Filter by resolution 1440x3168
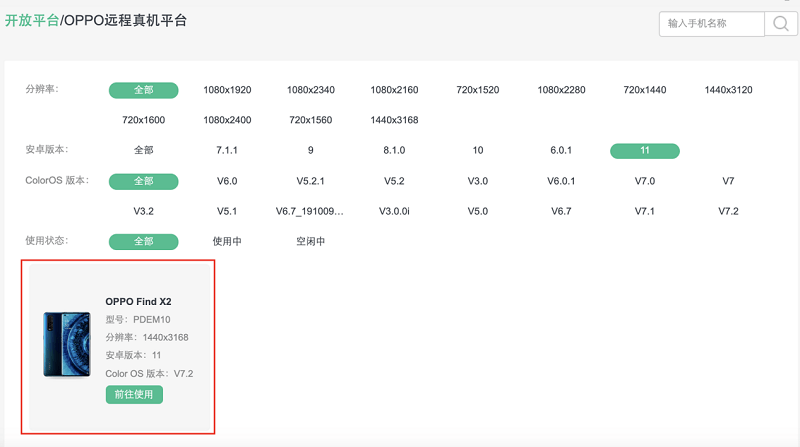This screenshot has width=800, height=447. (394, 120)
